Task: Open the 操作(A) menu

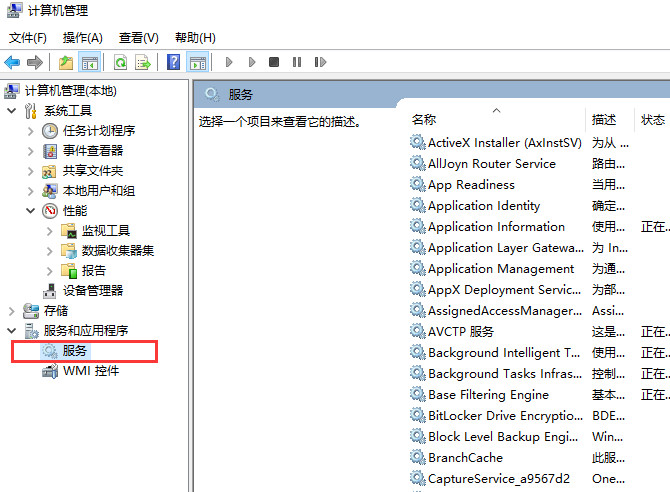Action: point(82,38)
